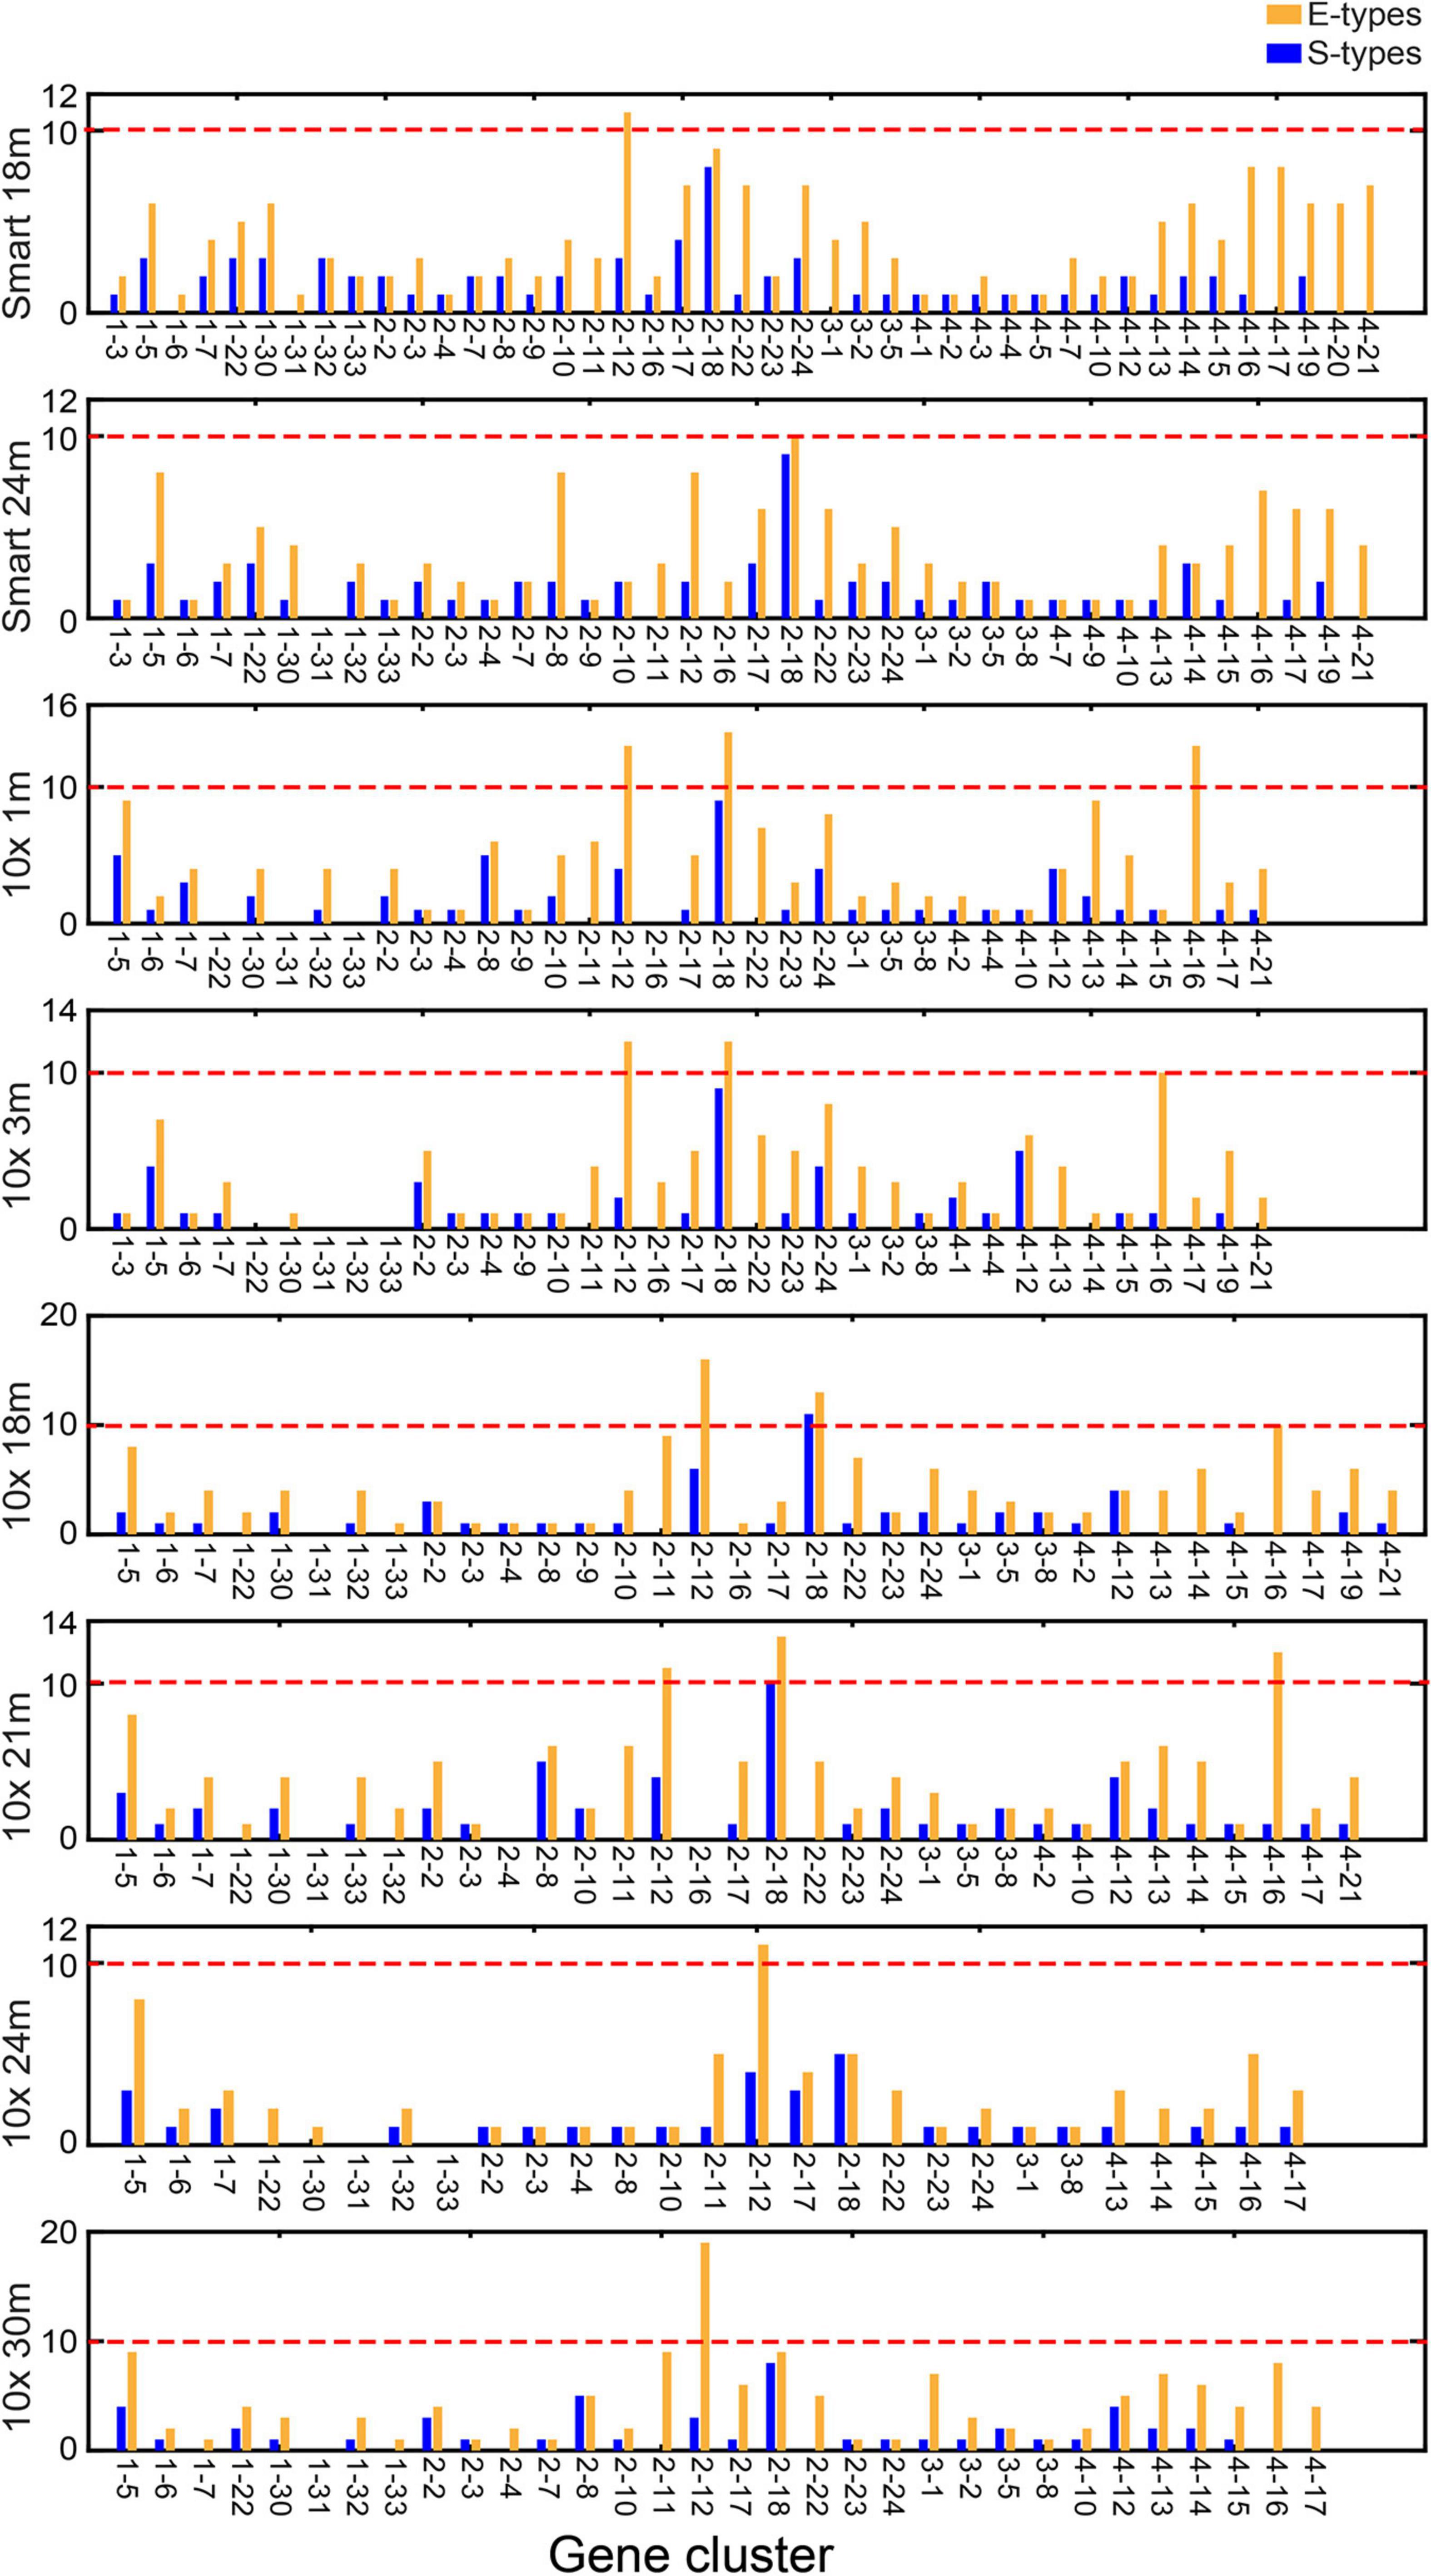Select the 'S-types' legend label
This screenshot has width=1431, height=2576.
[1364, 53]
